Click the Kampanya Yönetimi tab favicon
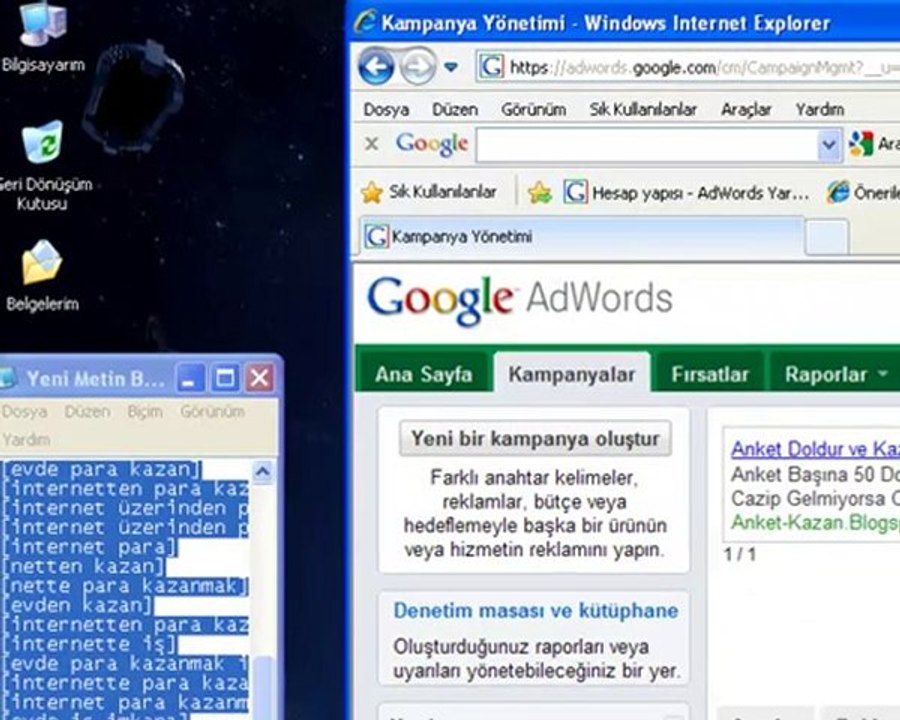The height and width of the screenshot is (720, 900). pos(377,236)
